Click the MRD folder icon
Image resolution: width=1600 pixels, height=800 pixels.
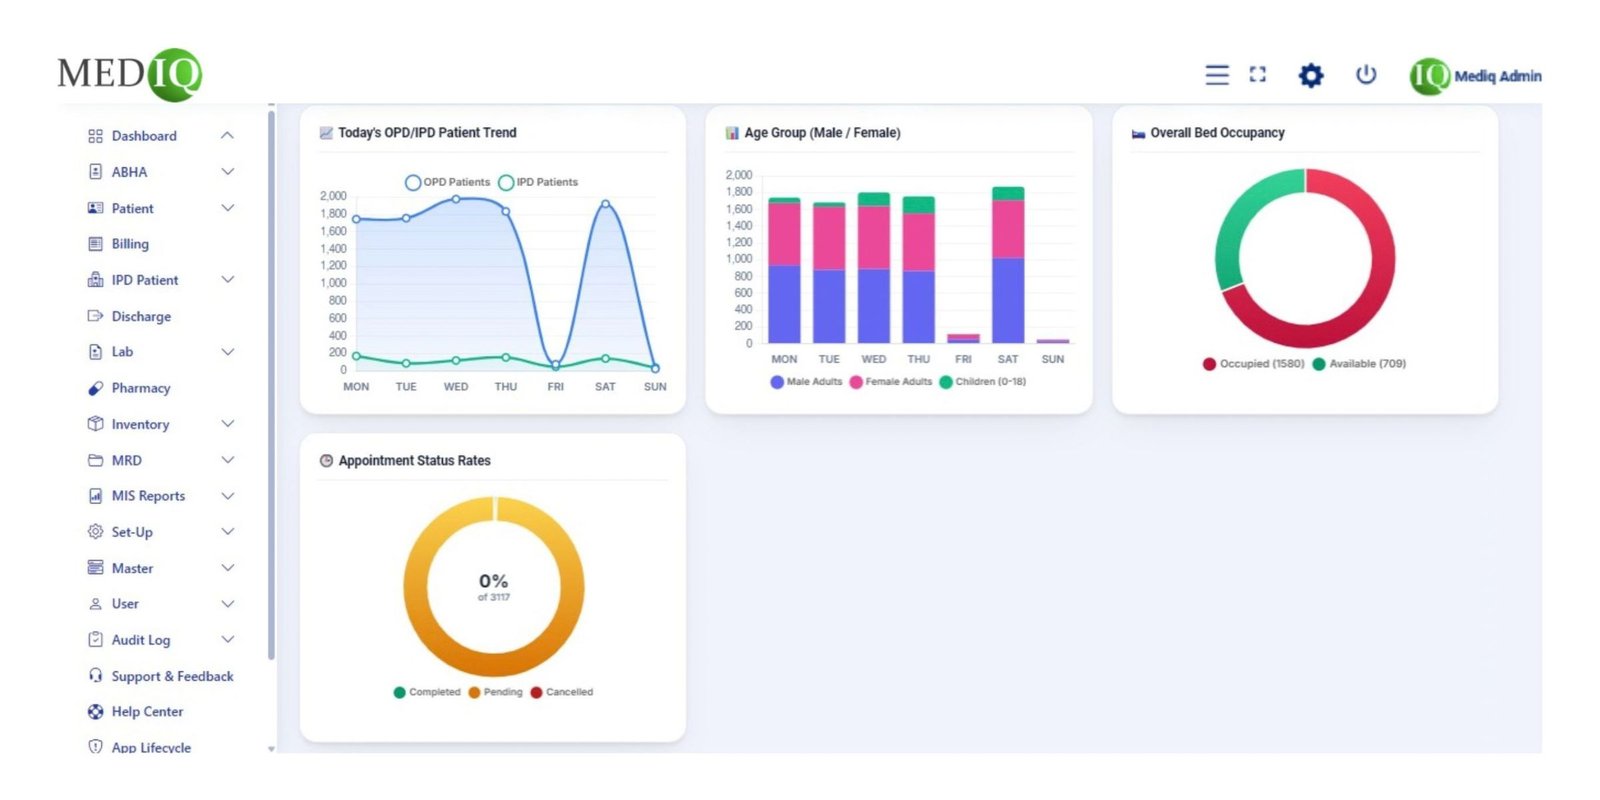tap(95, 460)
